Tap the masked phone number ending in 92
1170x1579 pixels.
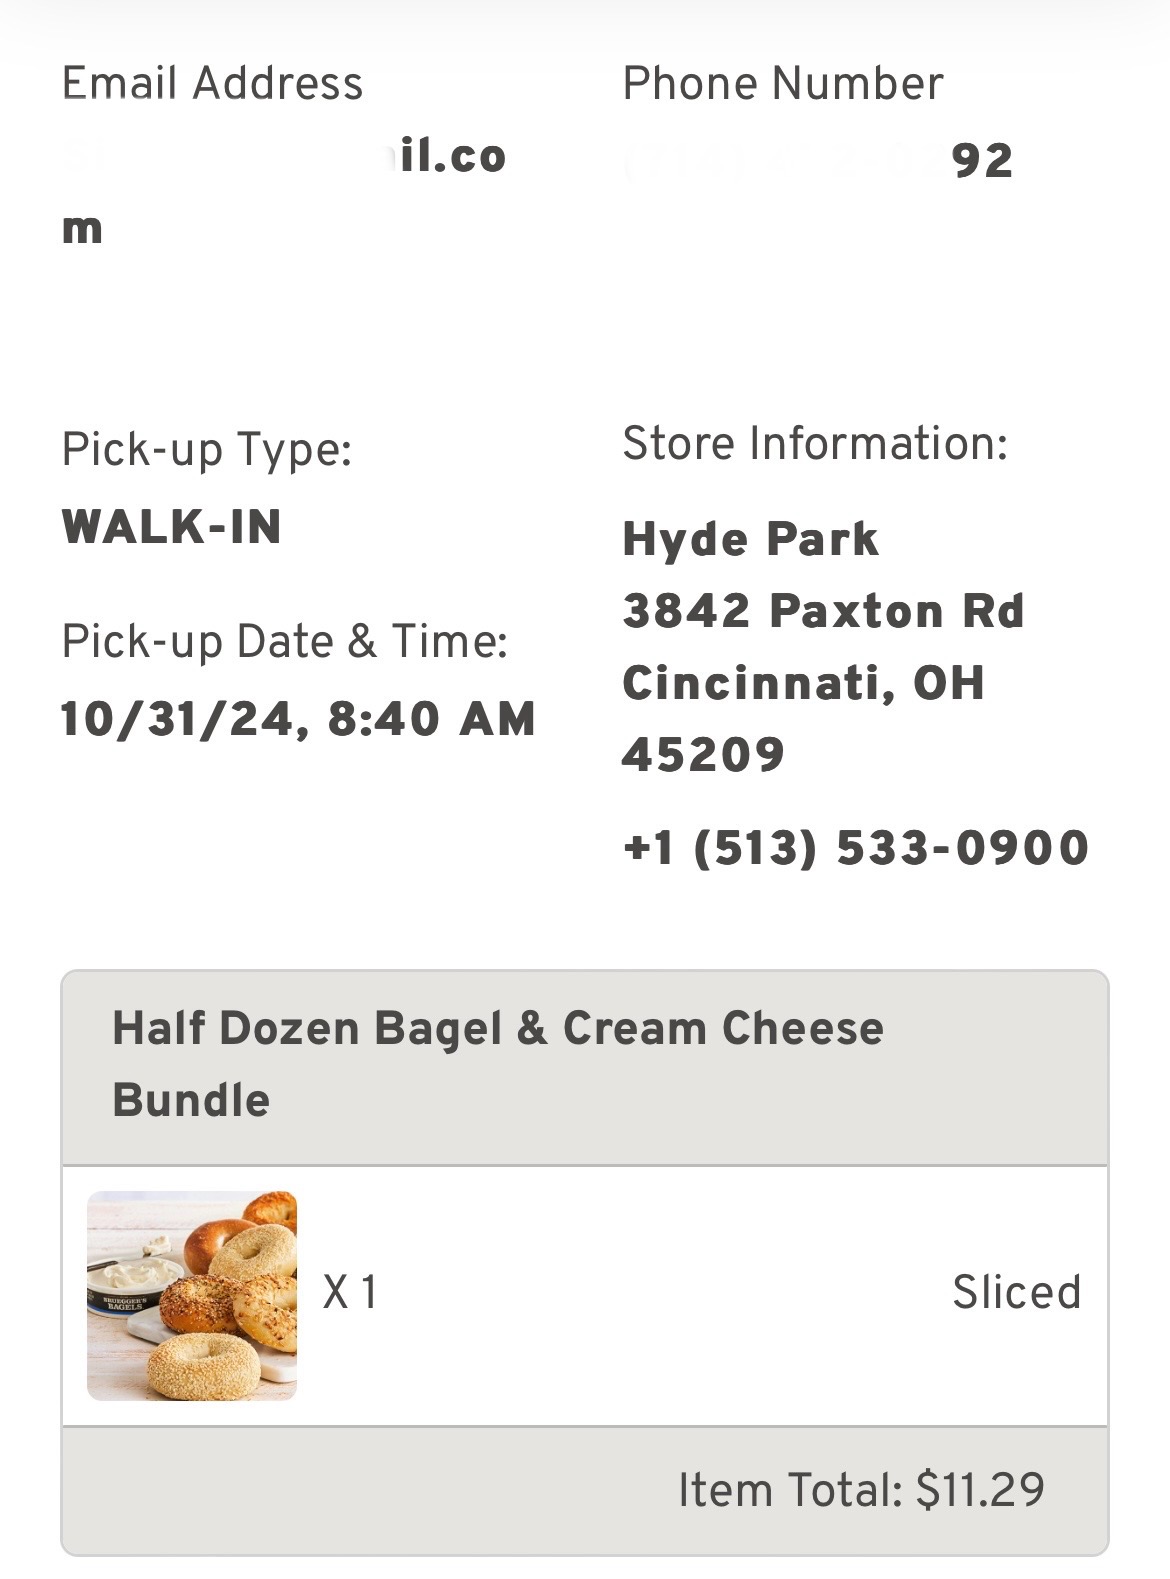point(818,161)
